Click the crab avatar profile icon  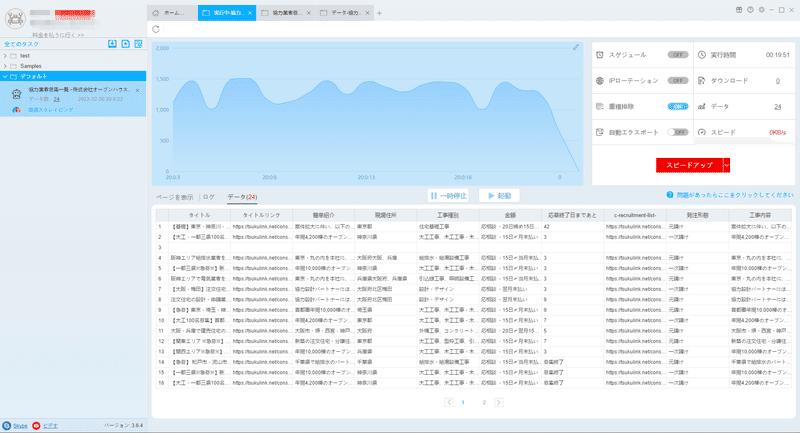click(x=15, y=19)
